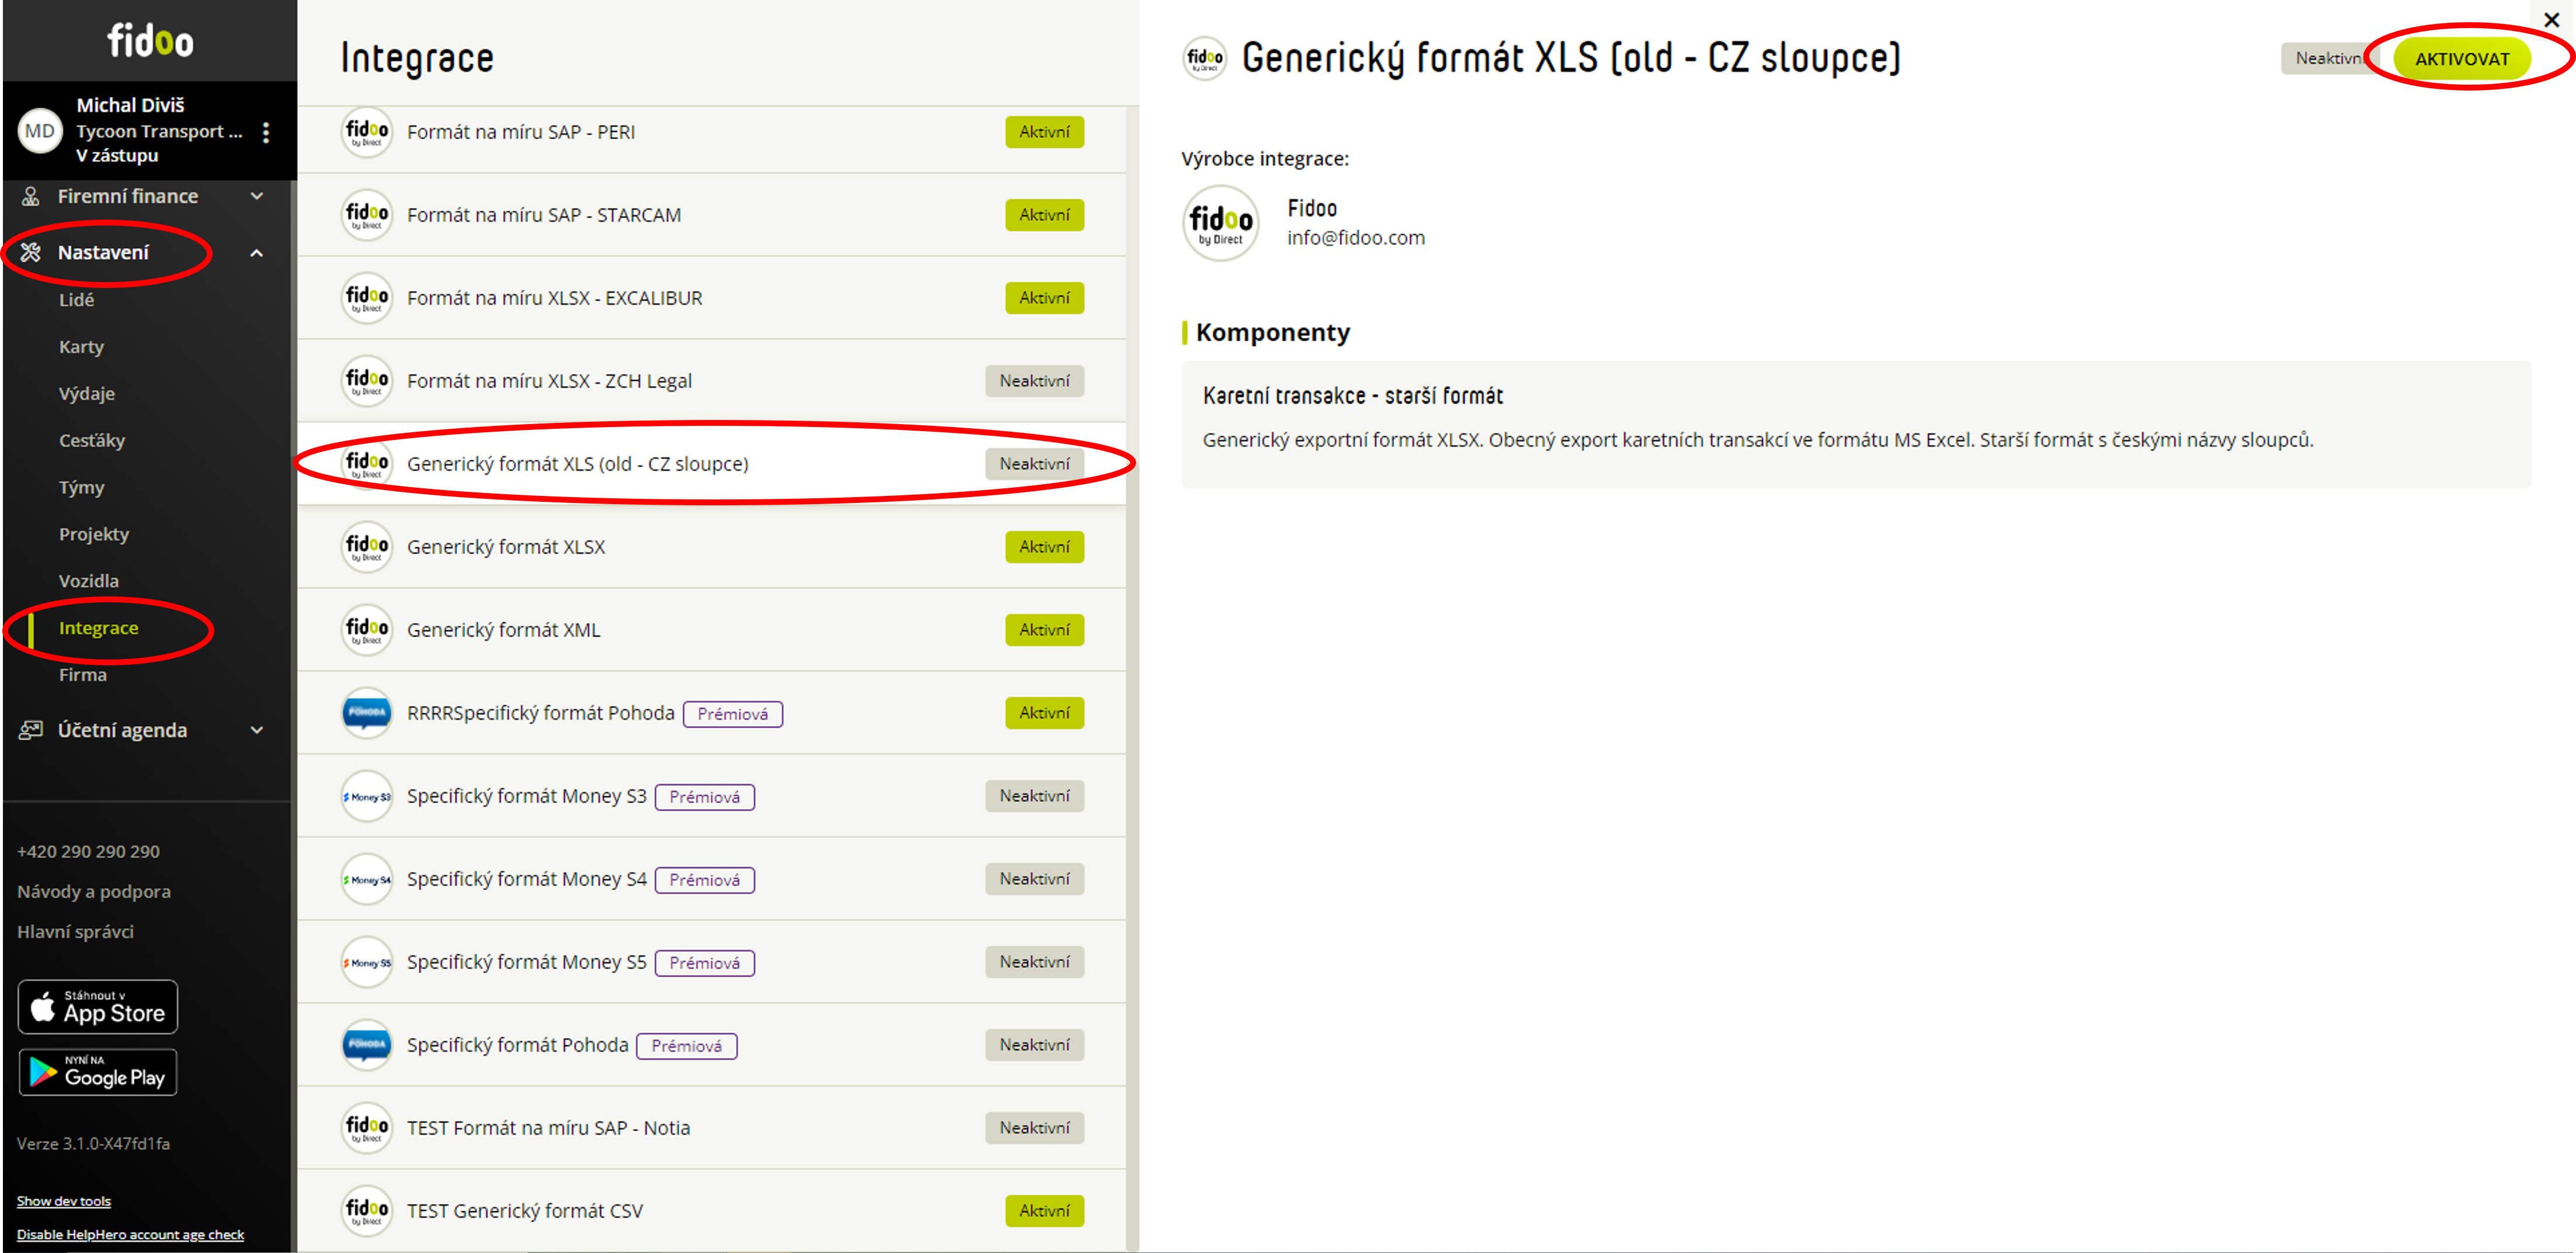Click Disable HelpHero account age check link

coord(130,1234)
